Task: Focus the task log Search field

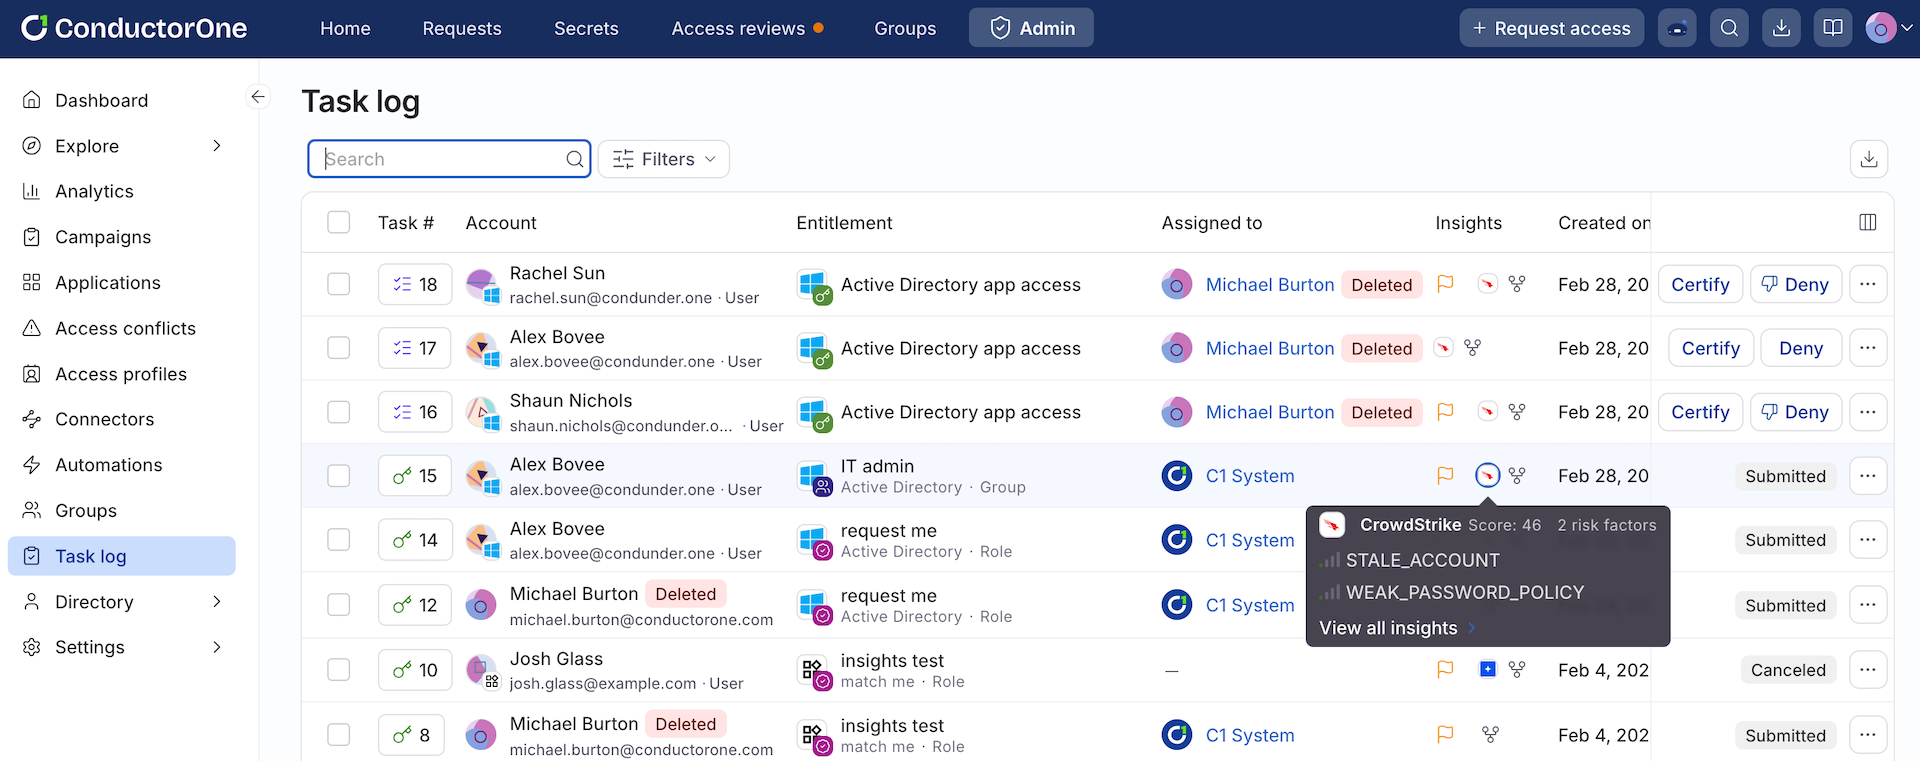Action: pyautogui.click(x=440, y=159)
